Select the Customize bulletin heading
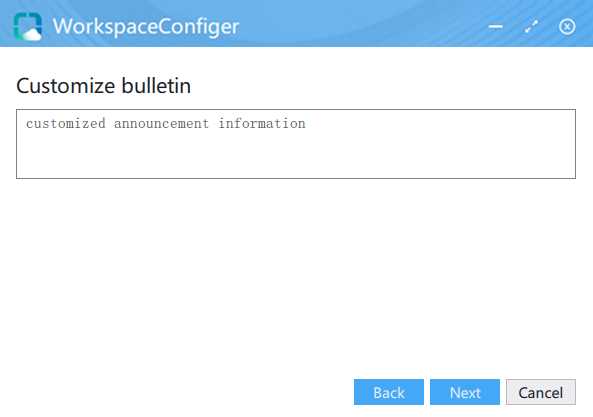Screen dimensions: 593x417 pos(104,85)
